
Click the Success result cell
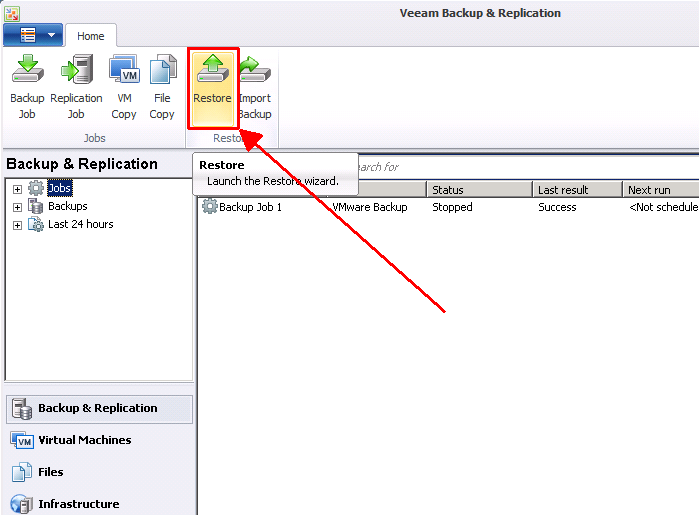[x=557, y=207]
